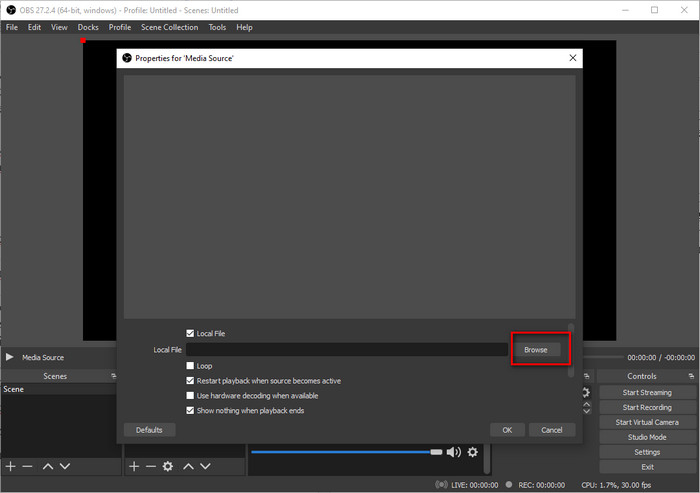Add a new source with plus icon
The width and height of the screenshot is (700, 493).
(x=134, y=466)
